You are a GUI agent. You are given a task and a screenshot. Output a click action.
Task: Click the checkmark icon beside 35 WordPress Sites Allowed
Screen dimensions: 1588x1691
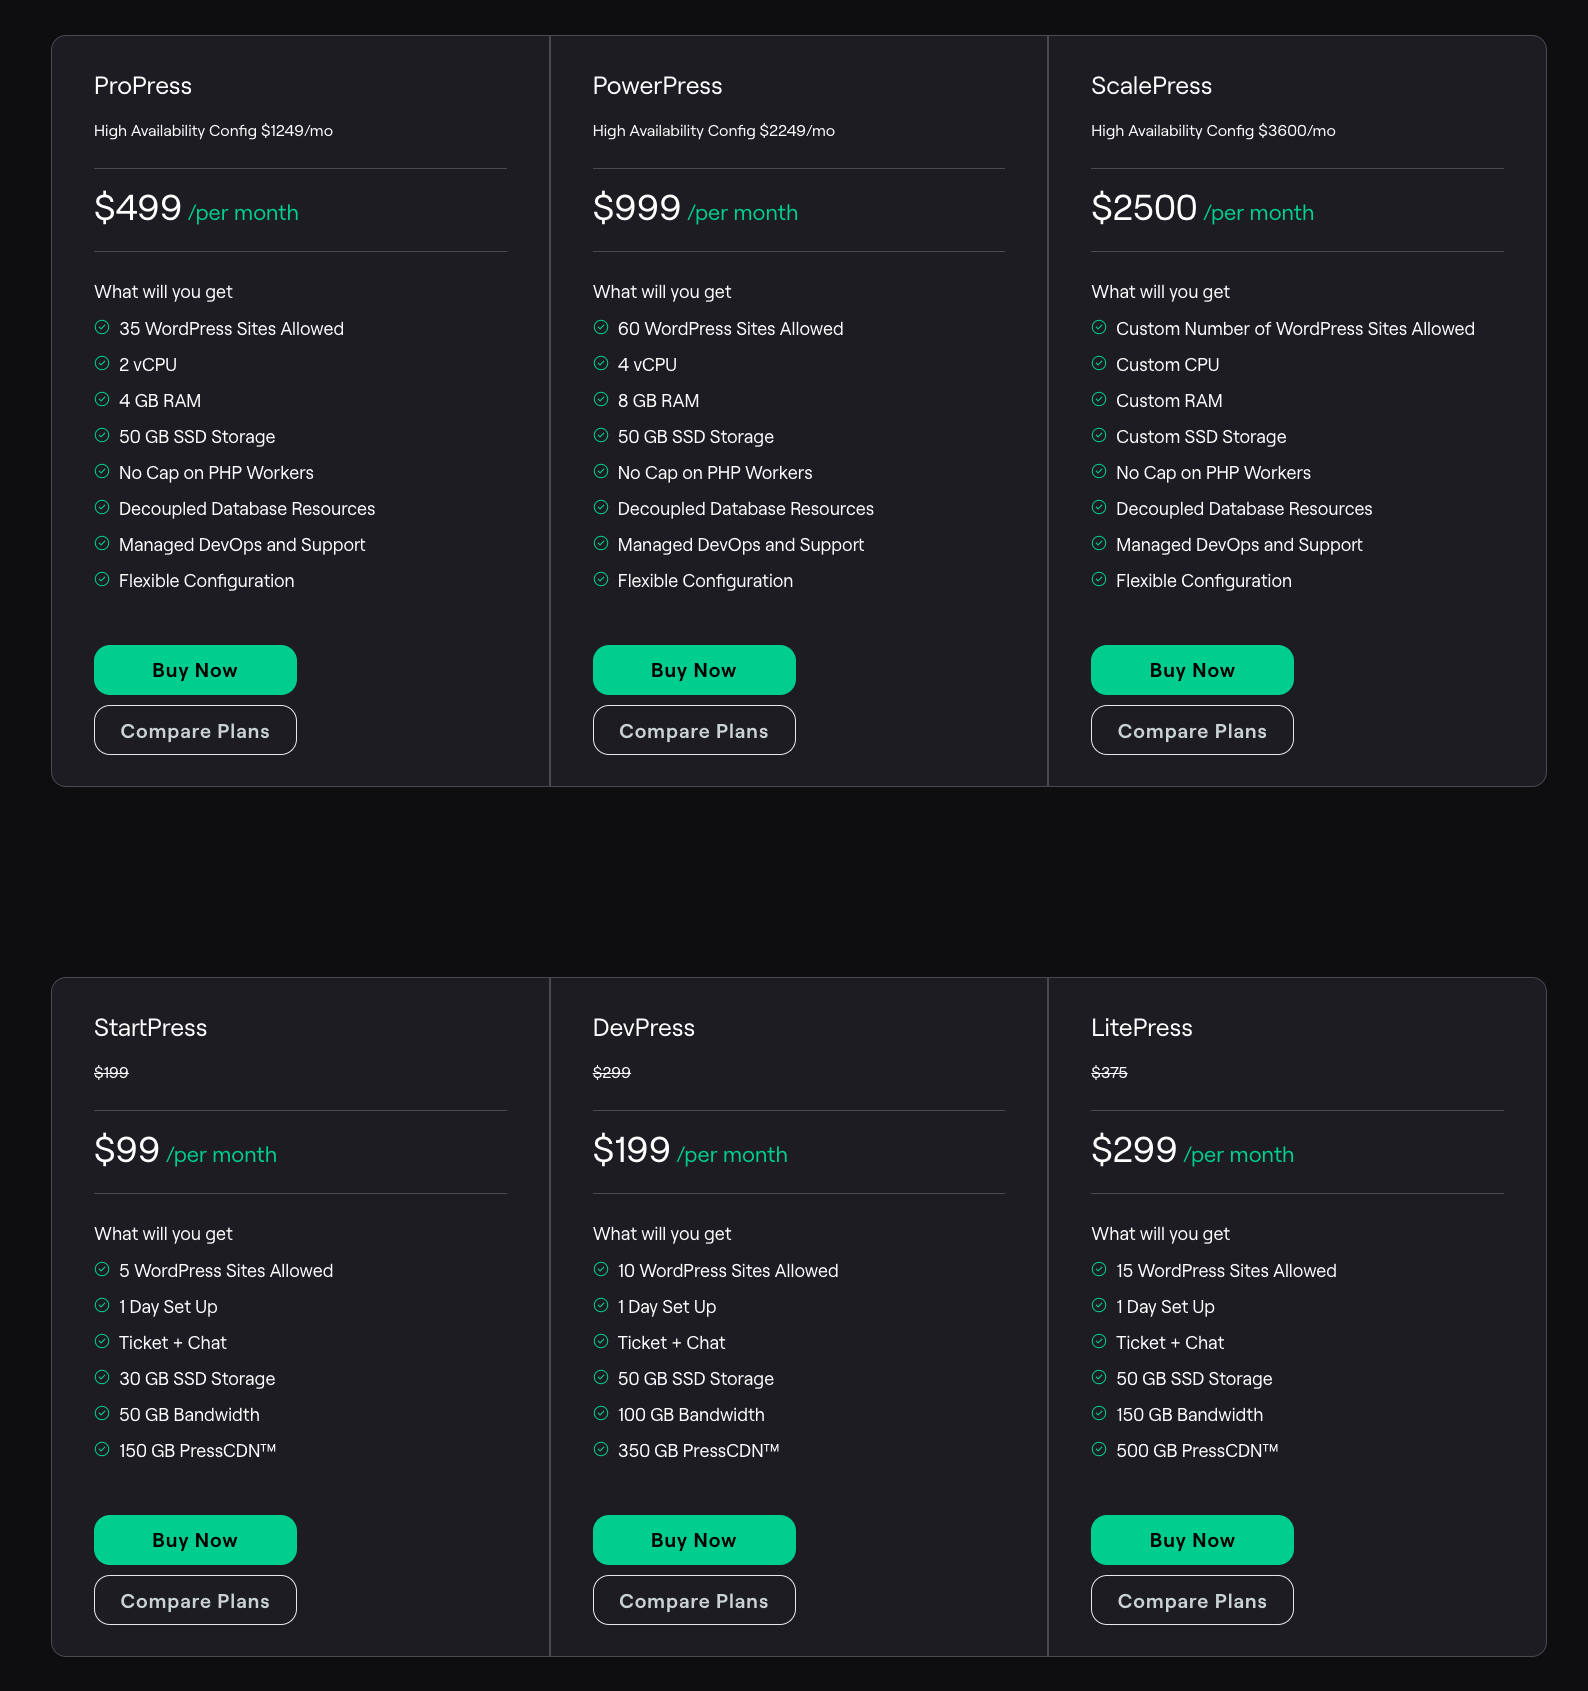click(x=103, y=328)
